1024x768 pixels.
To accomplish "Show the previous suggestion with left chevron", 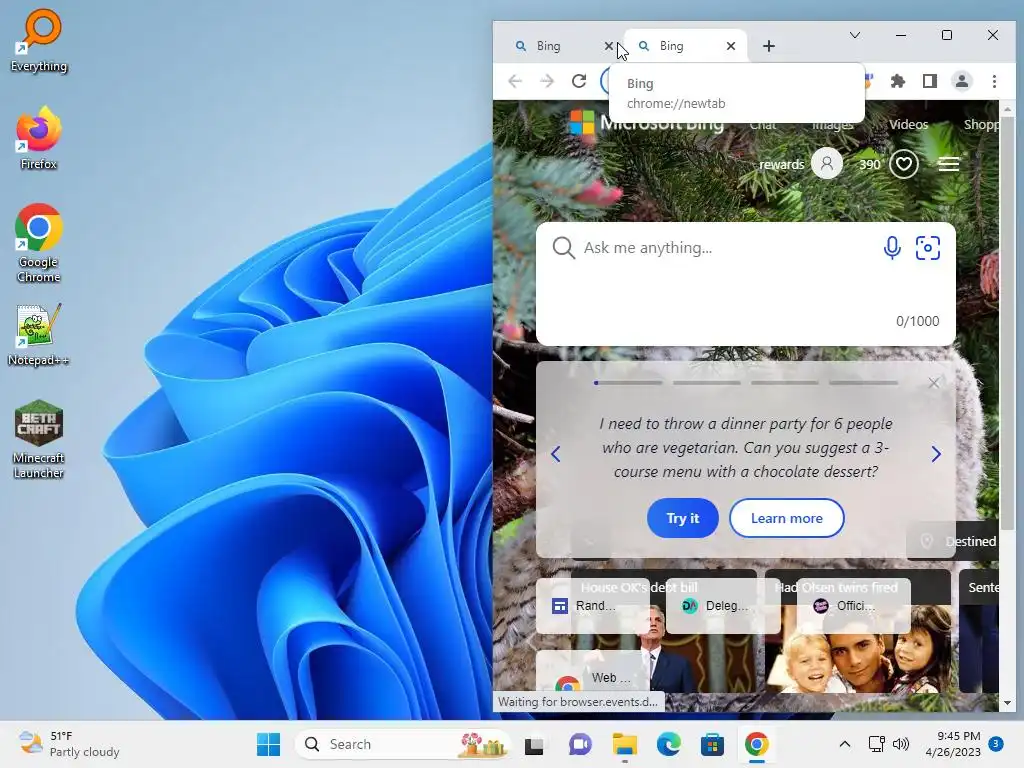I will (x=556, y=454).
